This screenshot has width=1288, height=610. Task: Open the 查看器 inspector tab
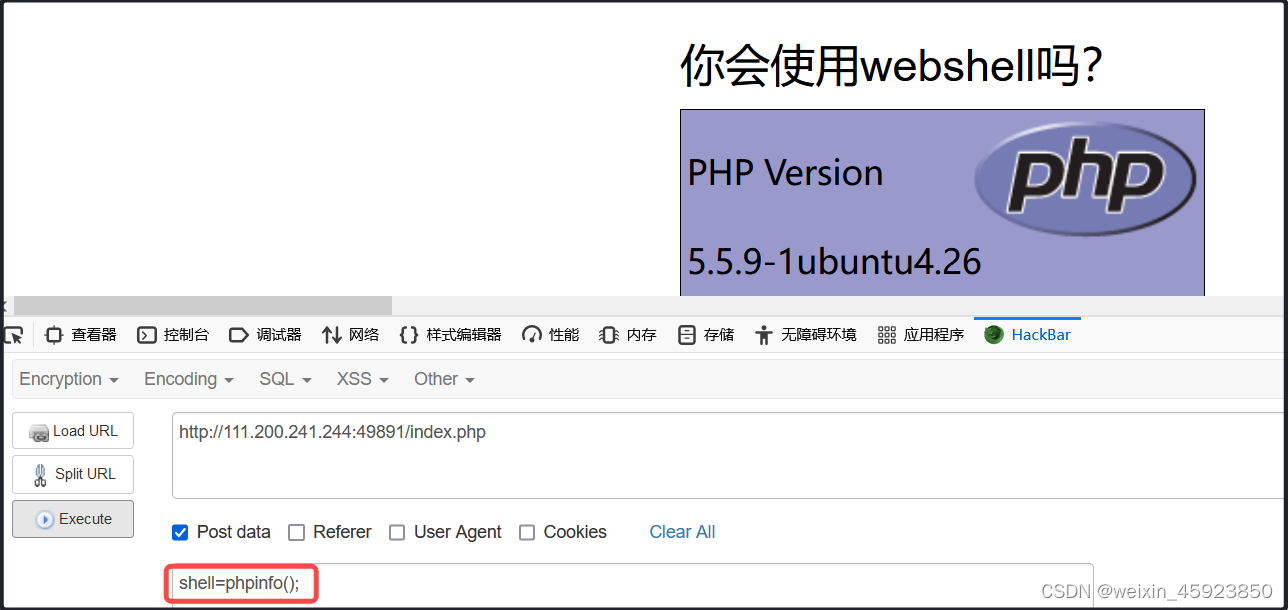click(81, 335)
